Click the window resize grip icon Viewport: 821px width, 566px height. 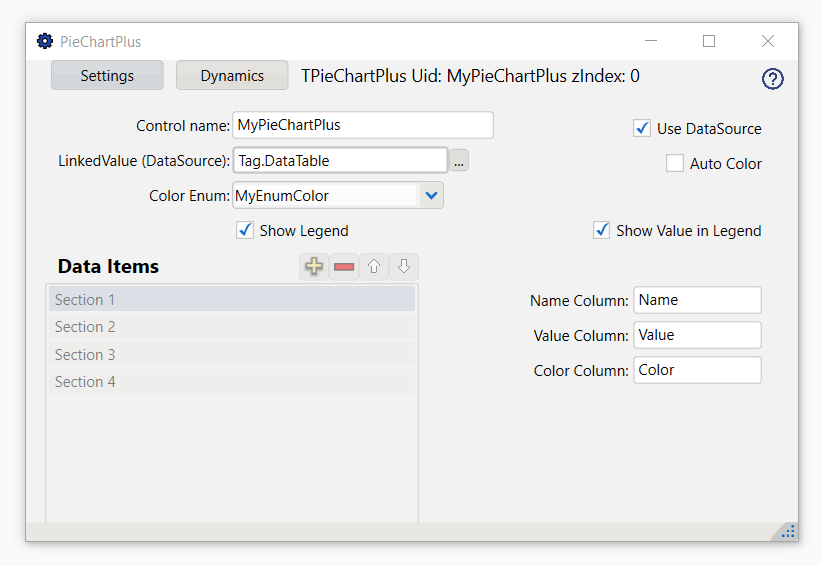(x=787, y=531)
